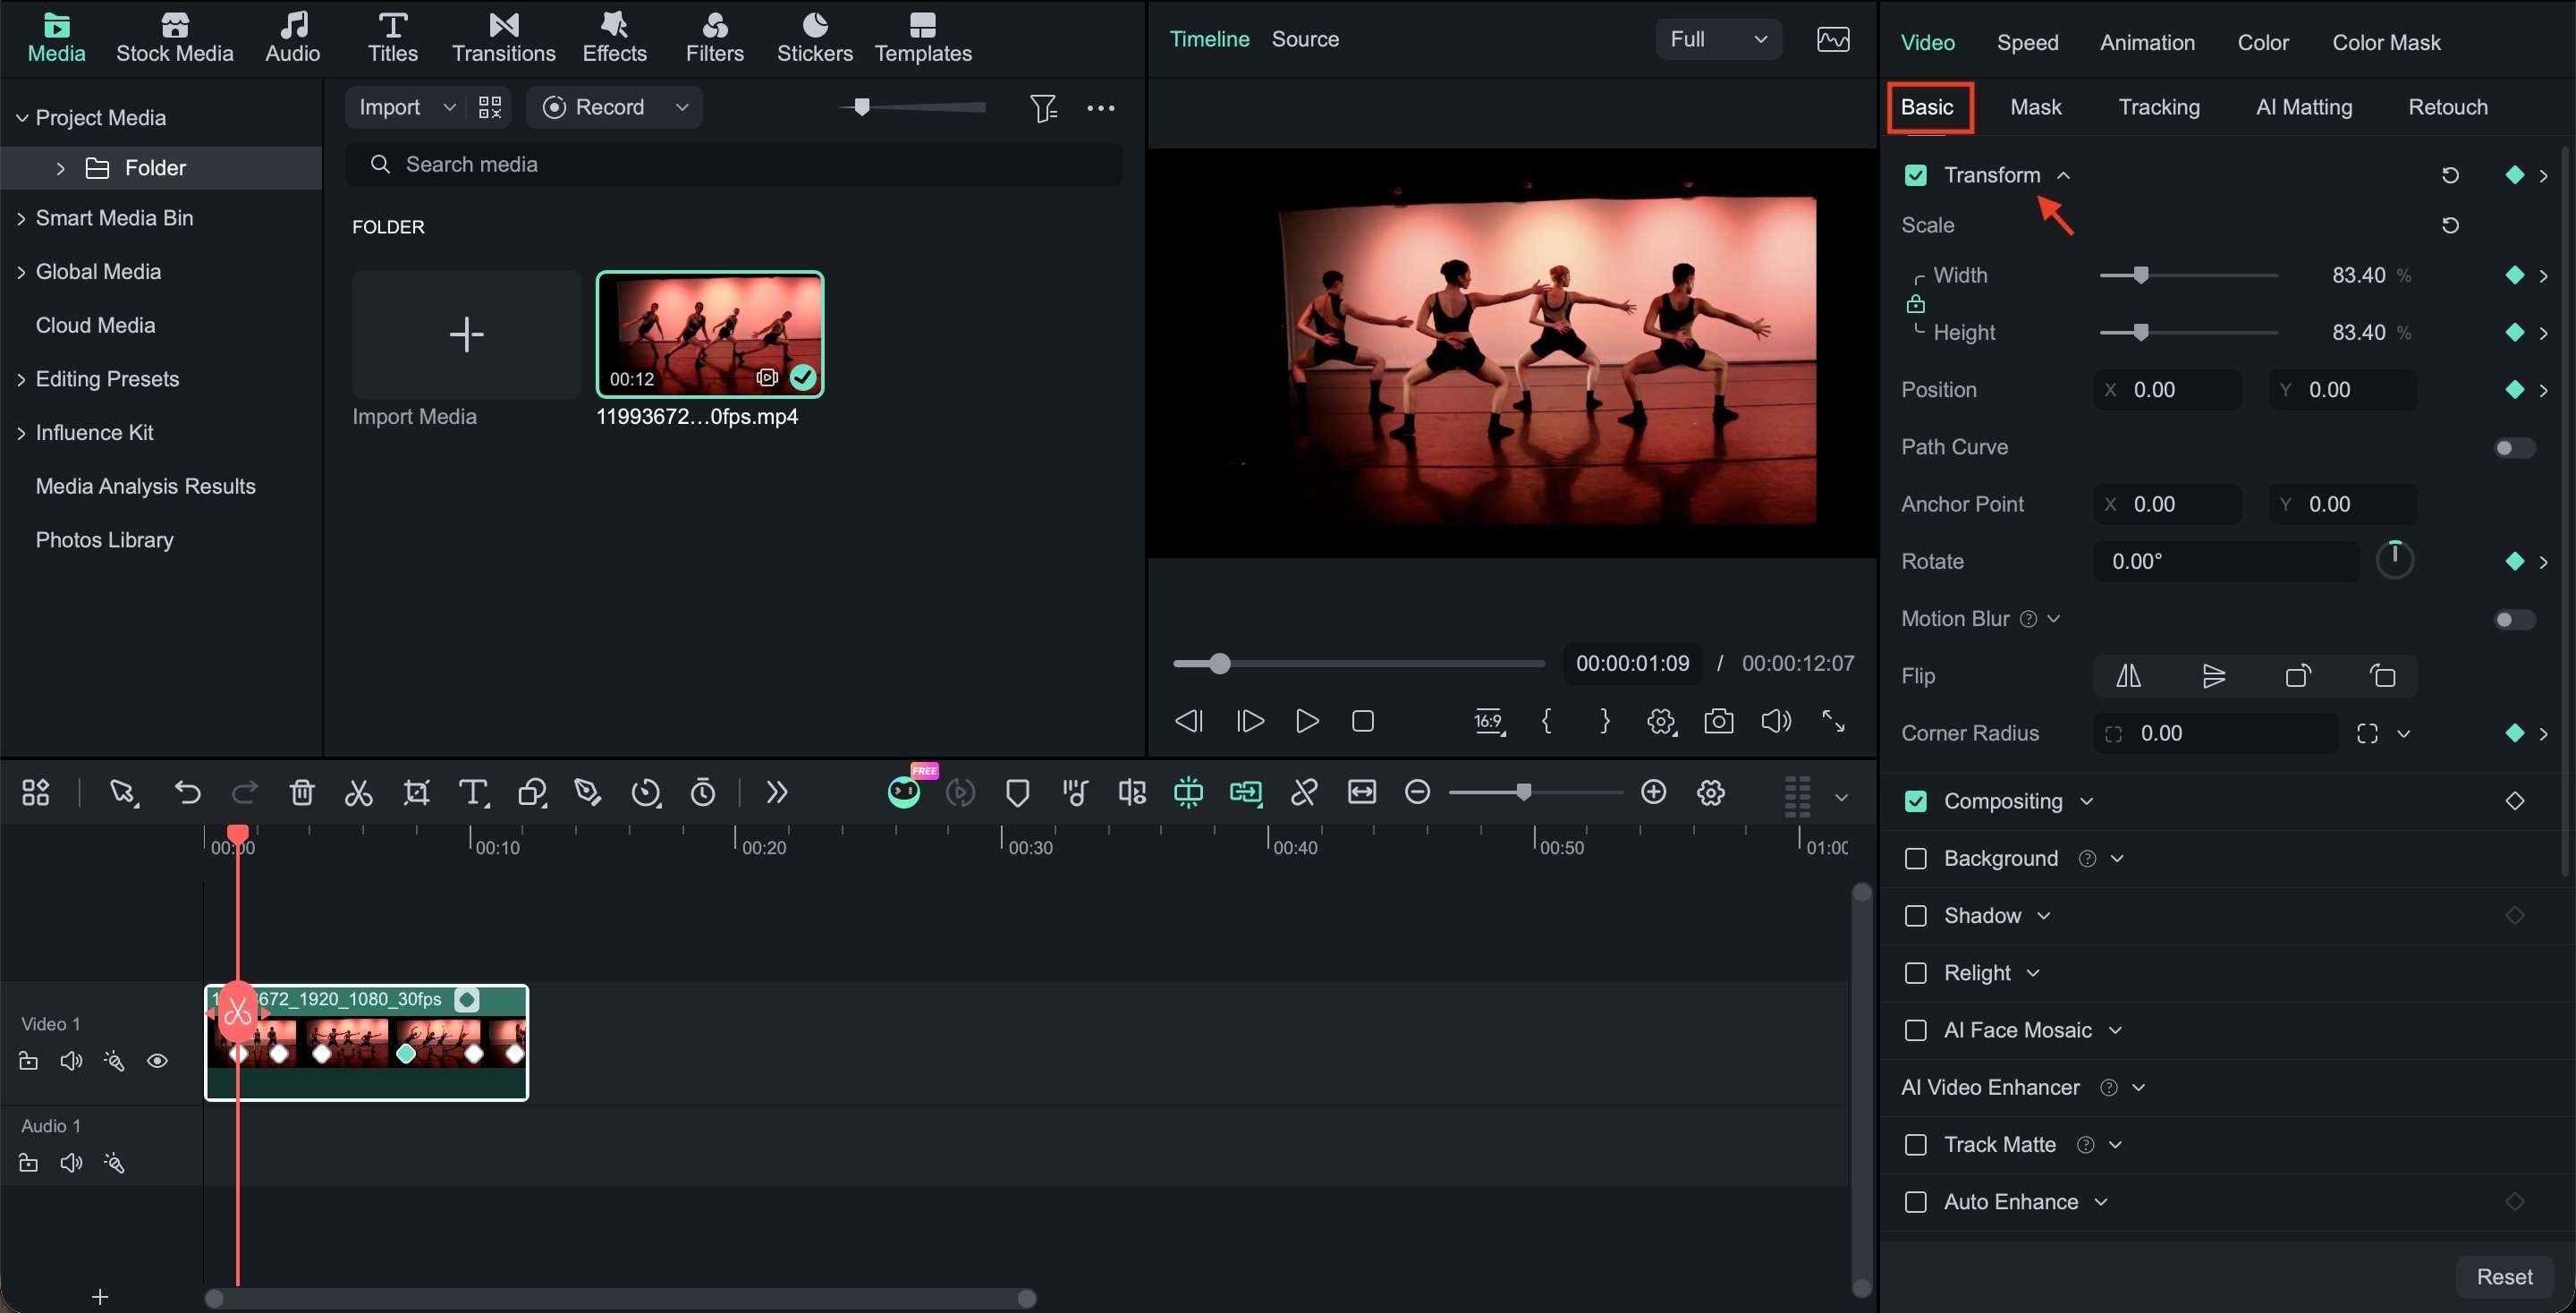Open the Stickers panel
2576x1313 pixels.
point(814,38)
